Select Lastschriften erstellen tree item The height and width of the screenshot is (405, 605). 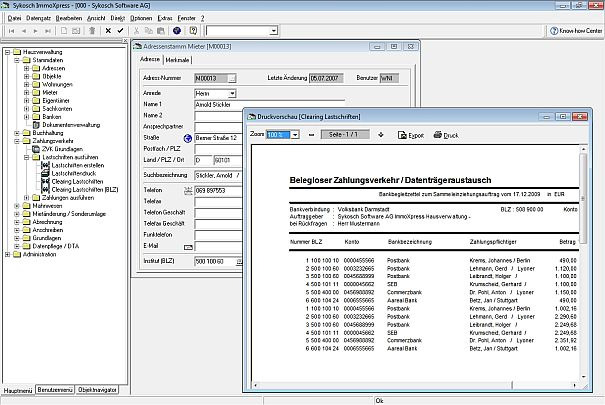[78, 165]
